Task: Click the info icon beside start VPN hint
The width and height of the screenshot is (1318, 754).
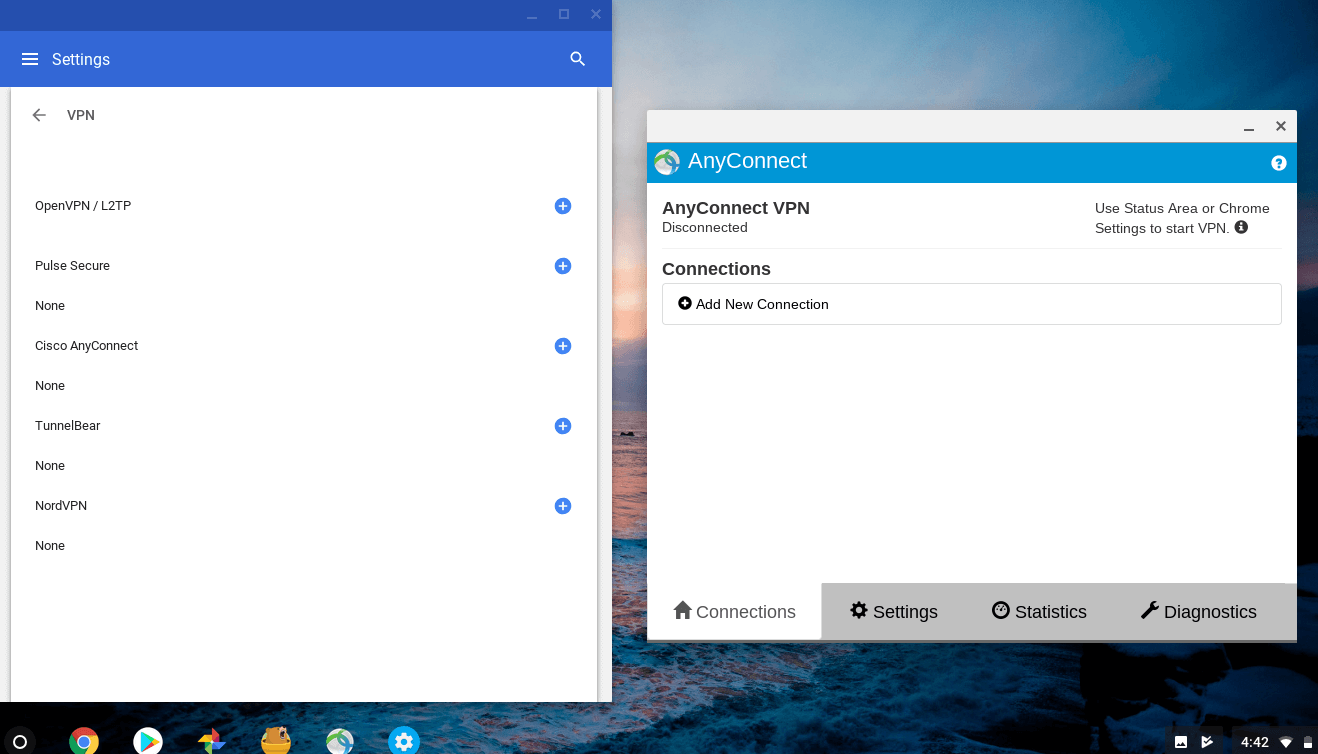Action: 1241,227
